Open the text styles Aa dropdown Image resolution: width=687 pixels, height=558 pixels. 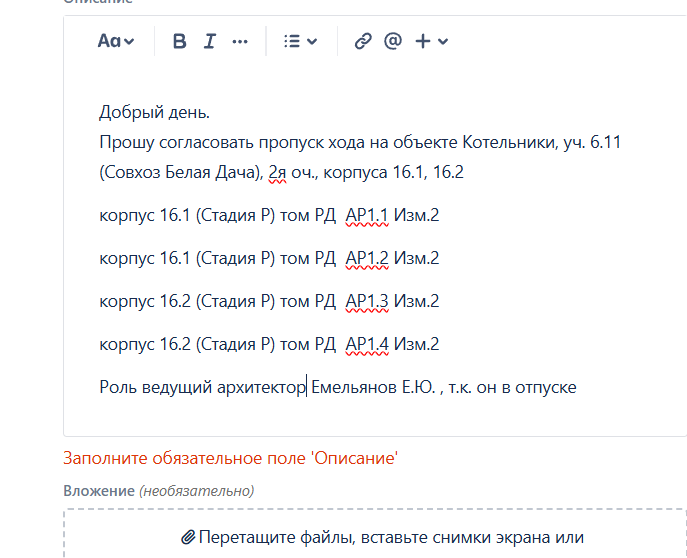[116, 41]
